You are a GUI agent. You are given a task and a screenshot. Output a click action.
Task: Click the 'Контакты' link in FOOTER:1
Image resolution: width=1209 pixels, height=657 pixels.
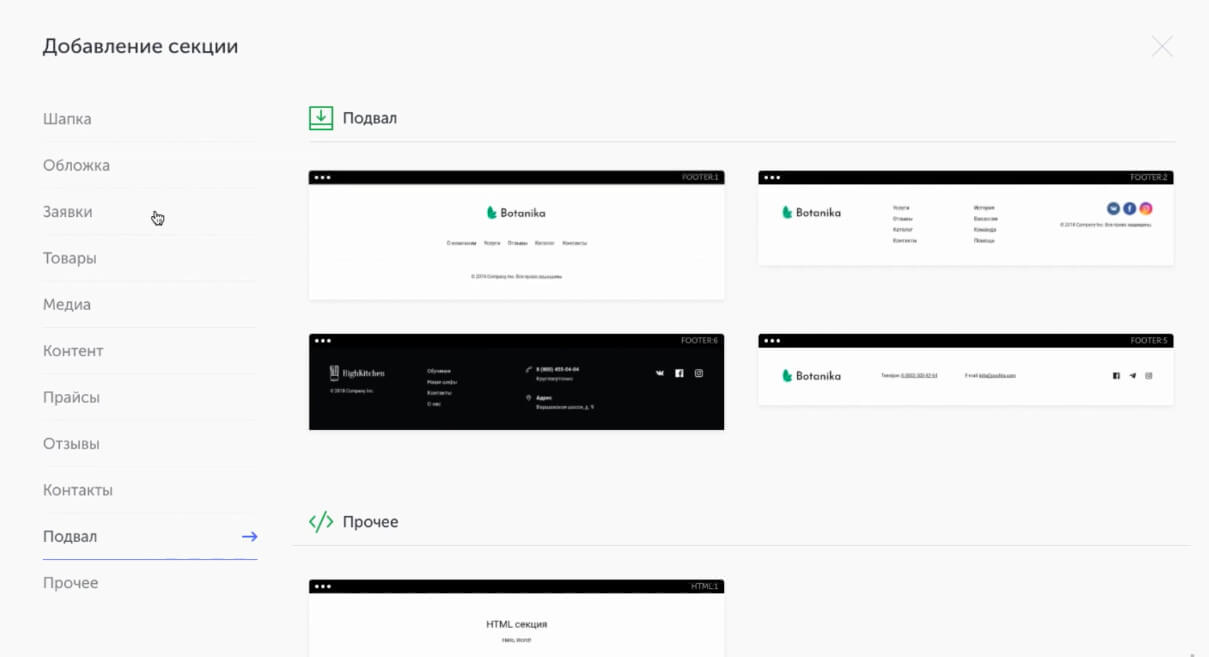tap(574, 243)
